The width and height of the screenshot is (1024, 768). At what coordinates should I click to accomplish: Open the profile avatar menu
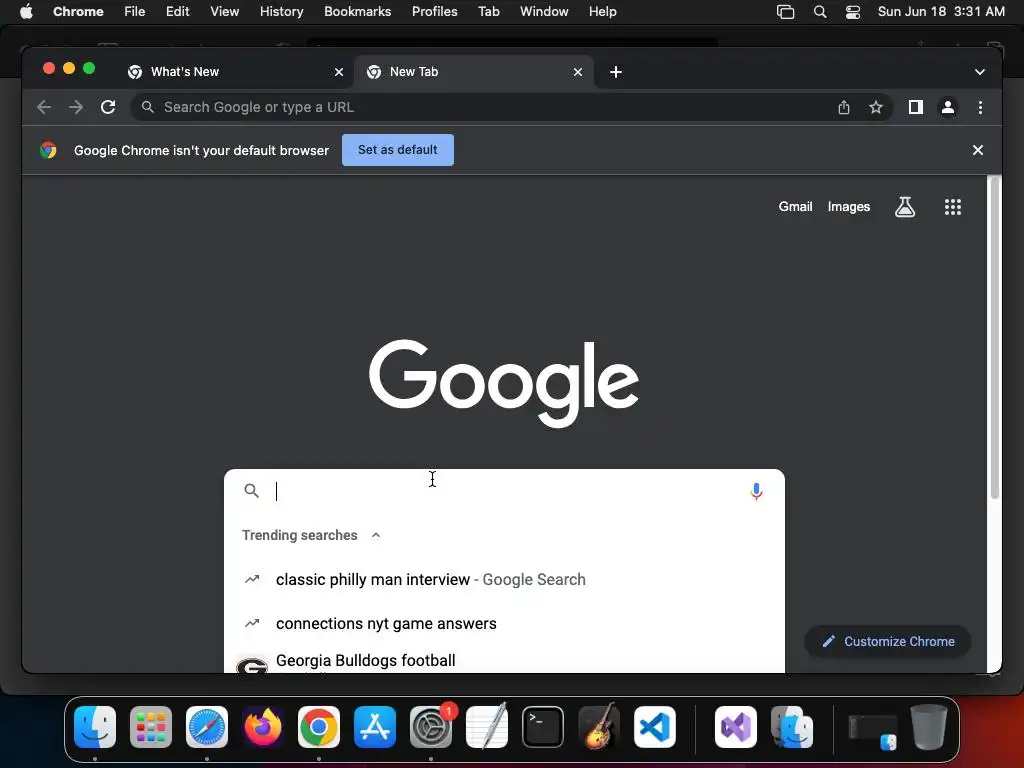click(x=948, y=107)
